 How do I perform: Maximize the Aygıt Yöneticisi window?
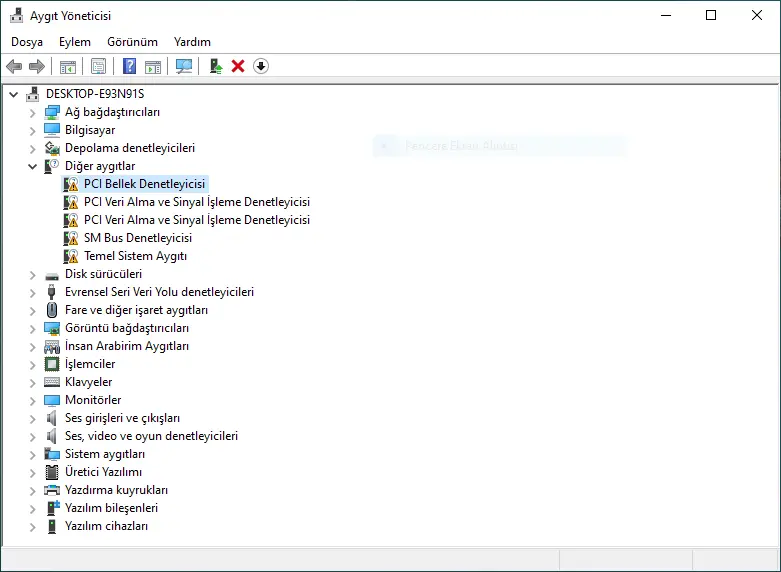[711, 15]
